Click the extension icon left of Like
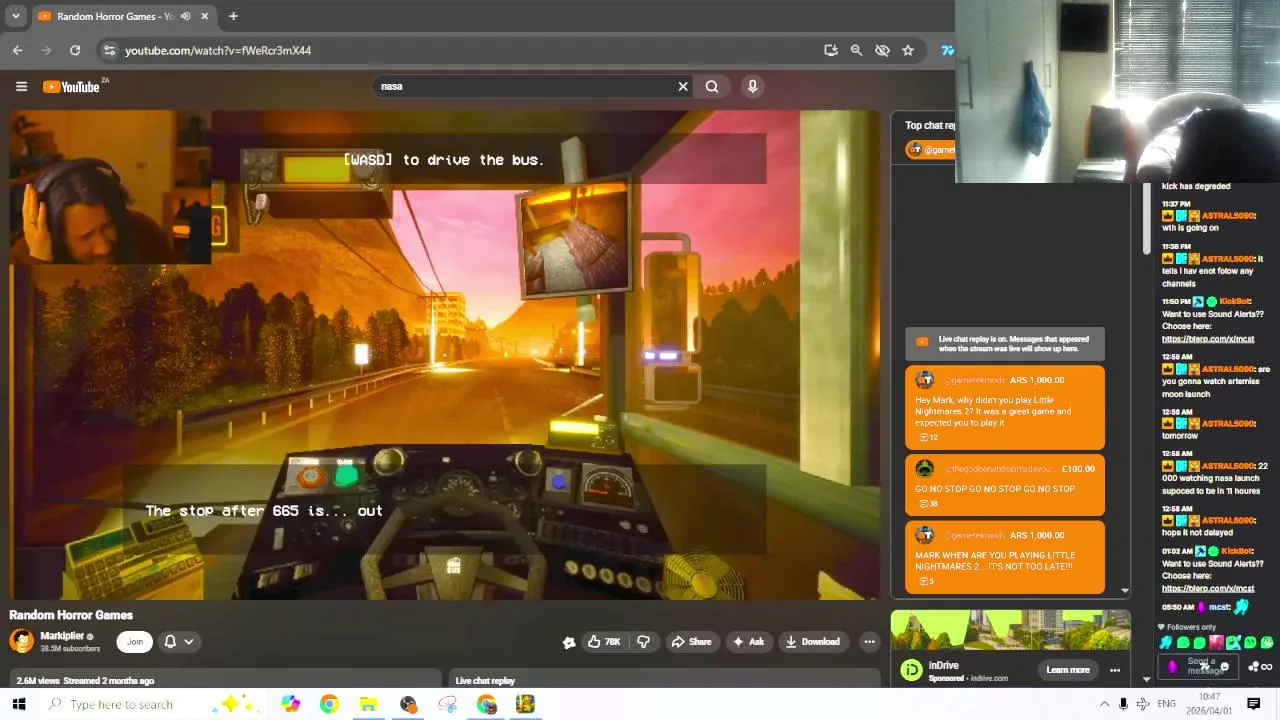Viewport: 1280px width, 720px height. pos(569,642)
